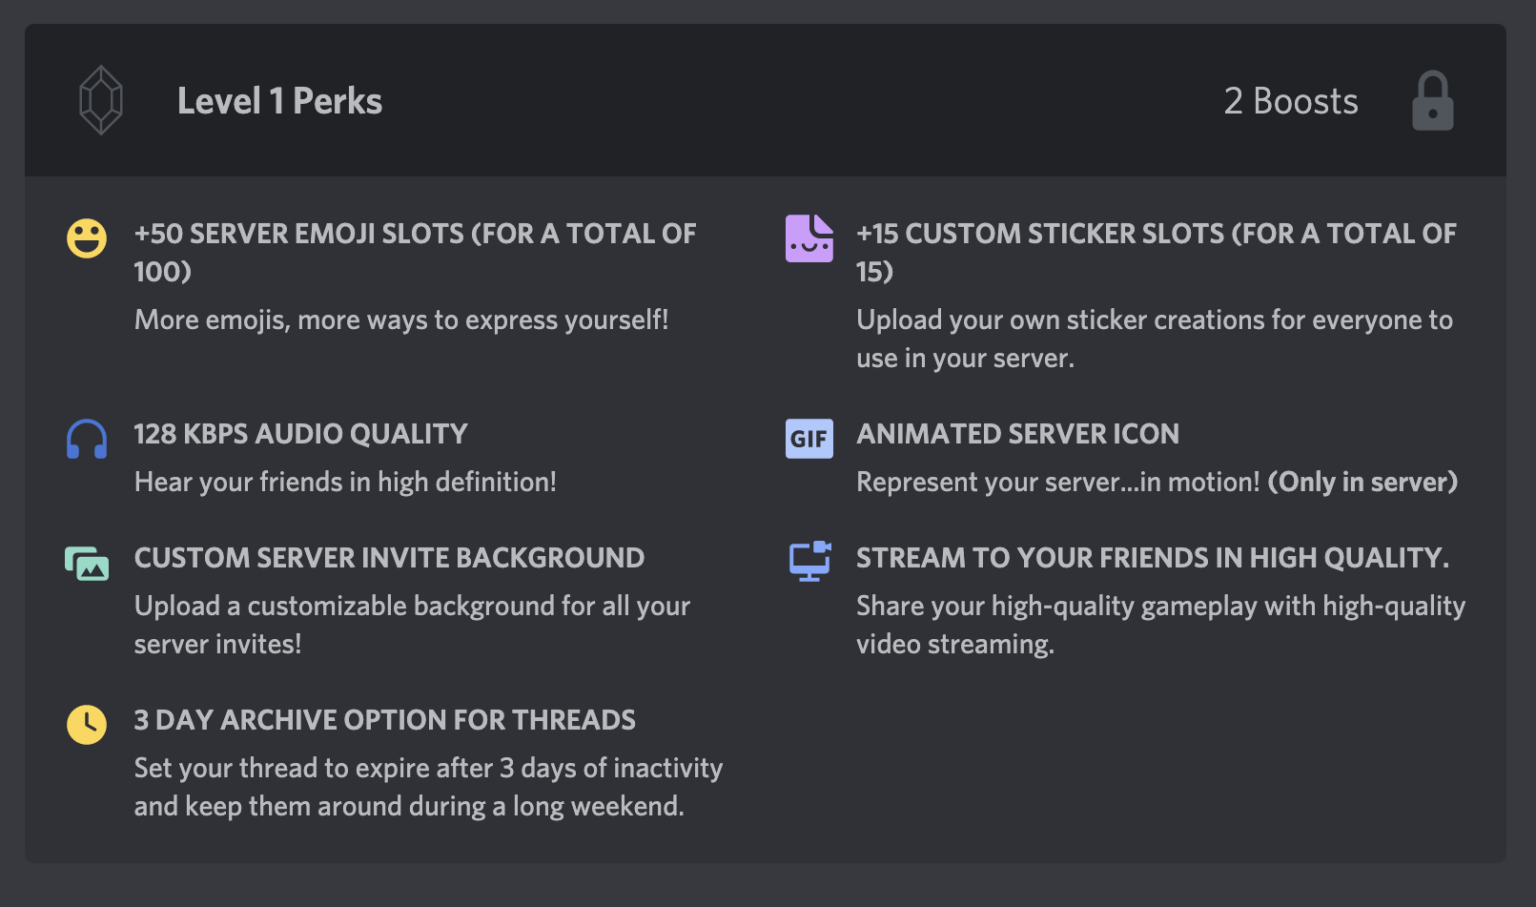Image resolution: width=1536 pixels, height=907 pixels.
Task: Select the ANIMATED SERVER ICON perk entry
Action: click(x=1017, y=434)
